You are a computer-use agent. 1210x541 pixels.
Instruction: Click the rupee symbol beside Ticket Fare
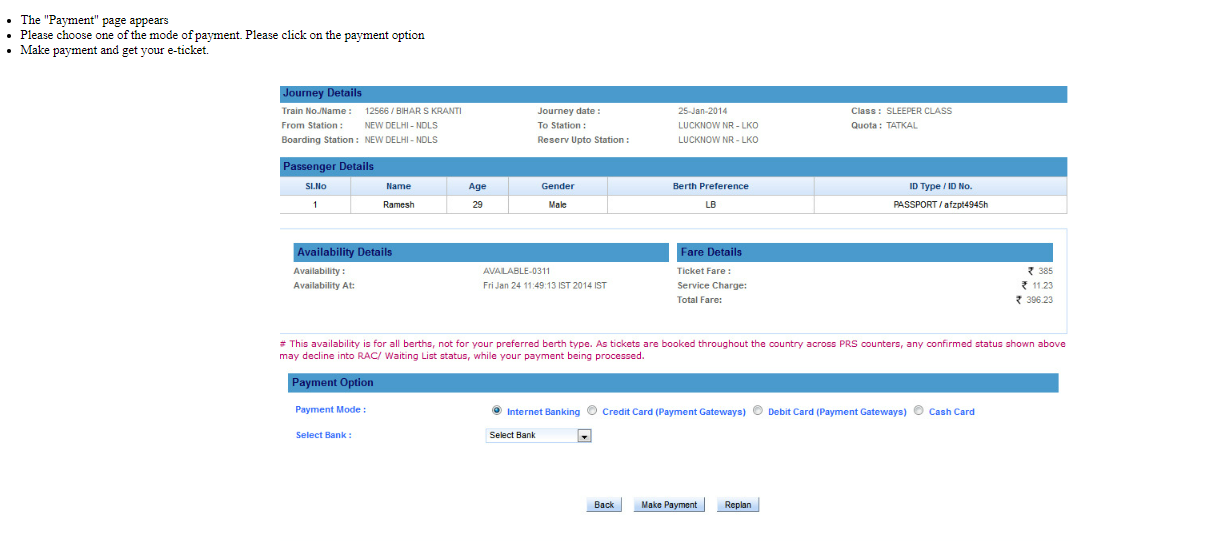(x=1030, y=272)
